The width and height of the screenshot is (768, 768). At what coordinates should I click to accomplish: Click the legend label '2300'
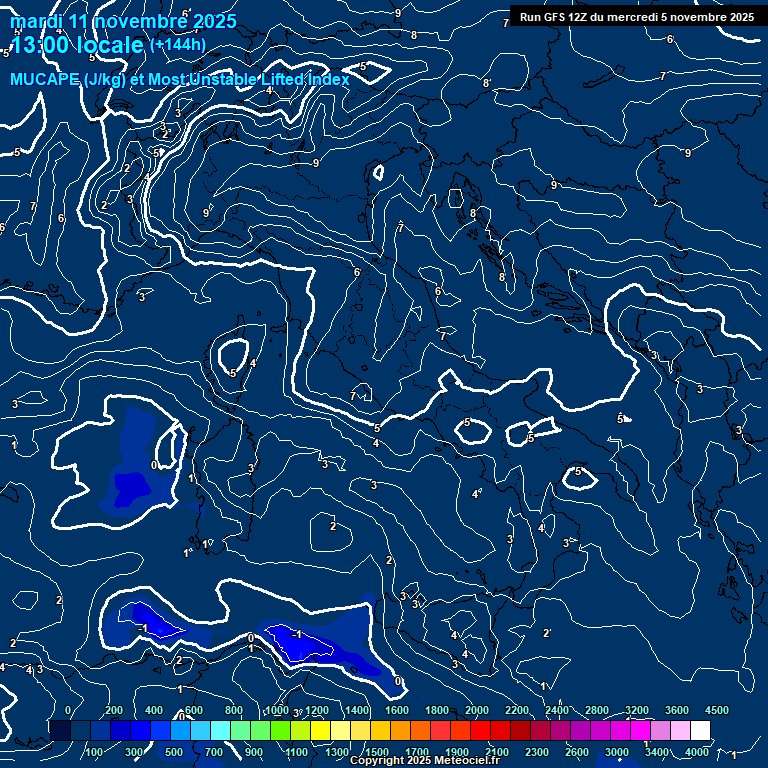click(537, 752)
